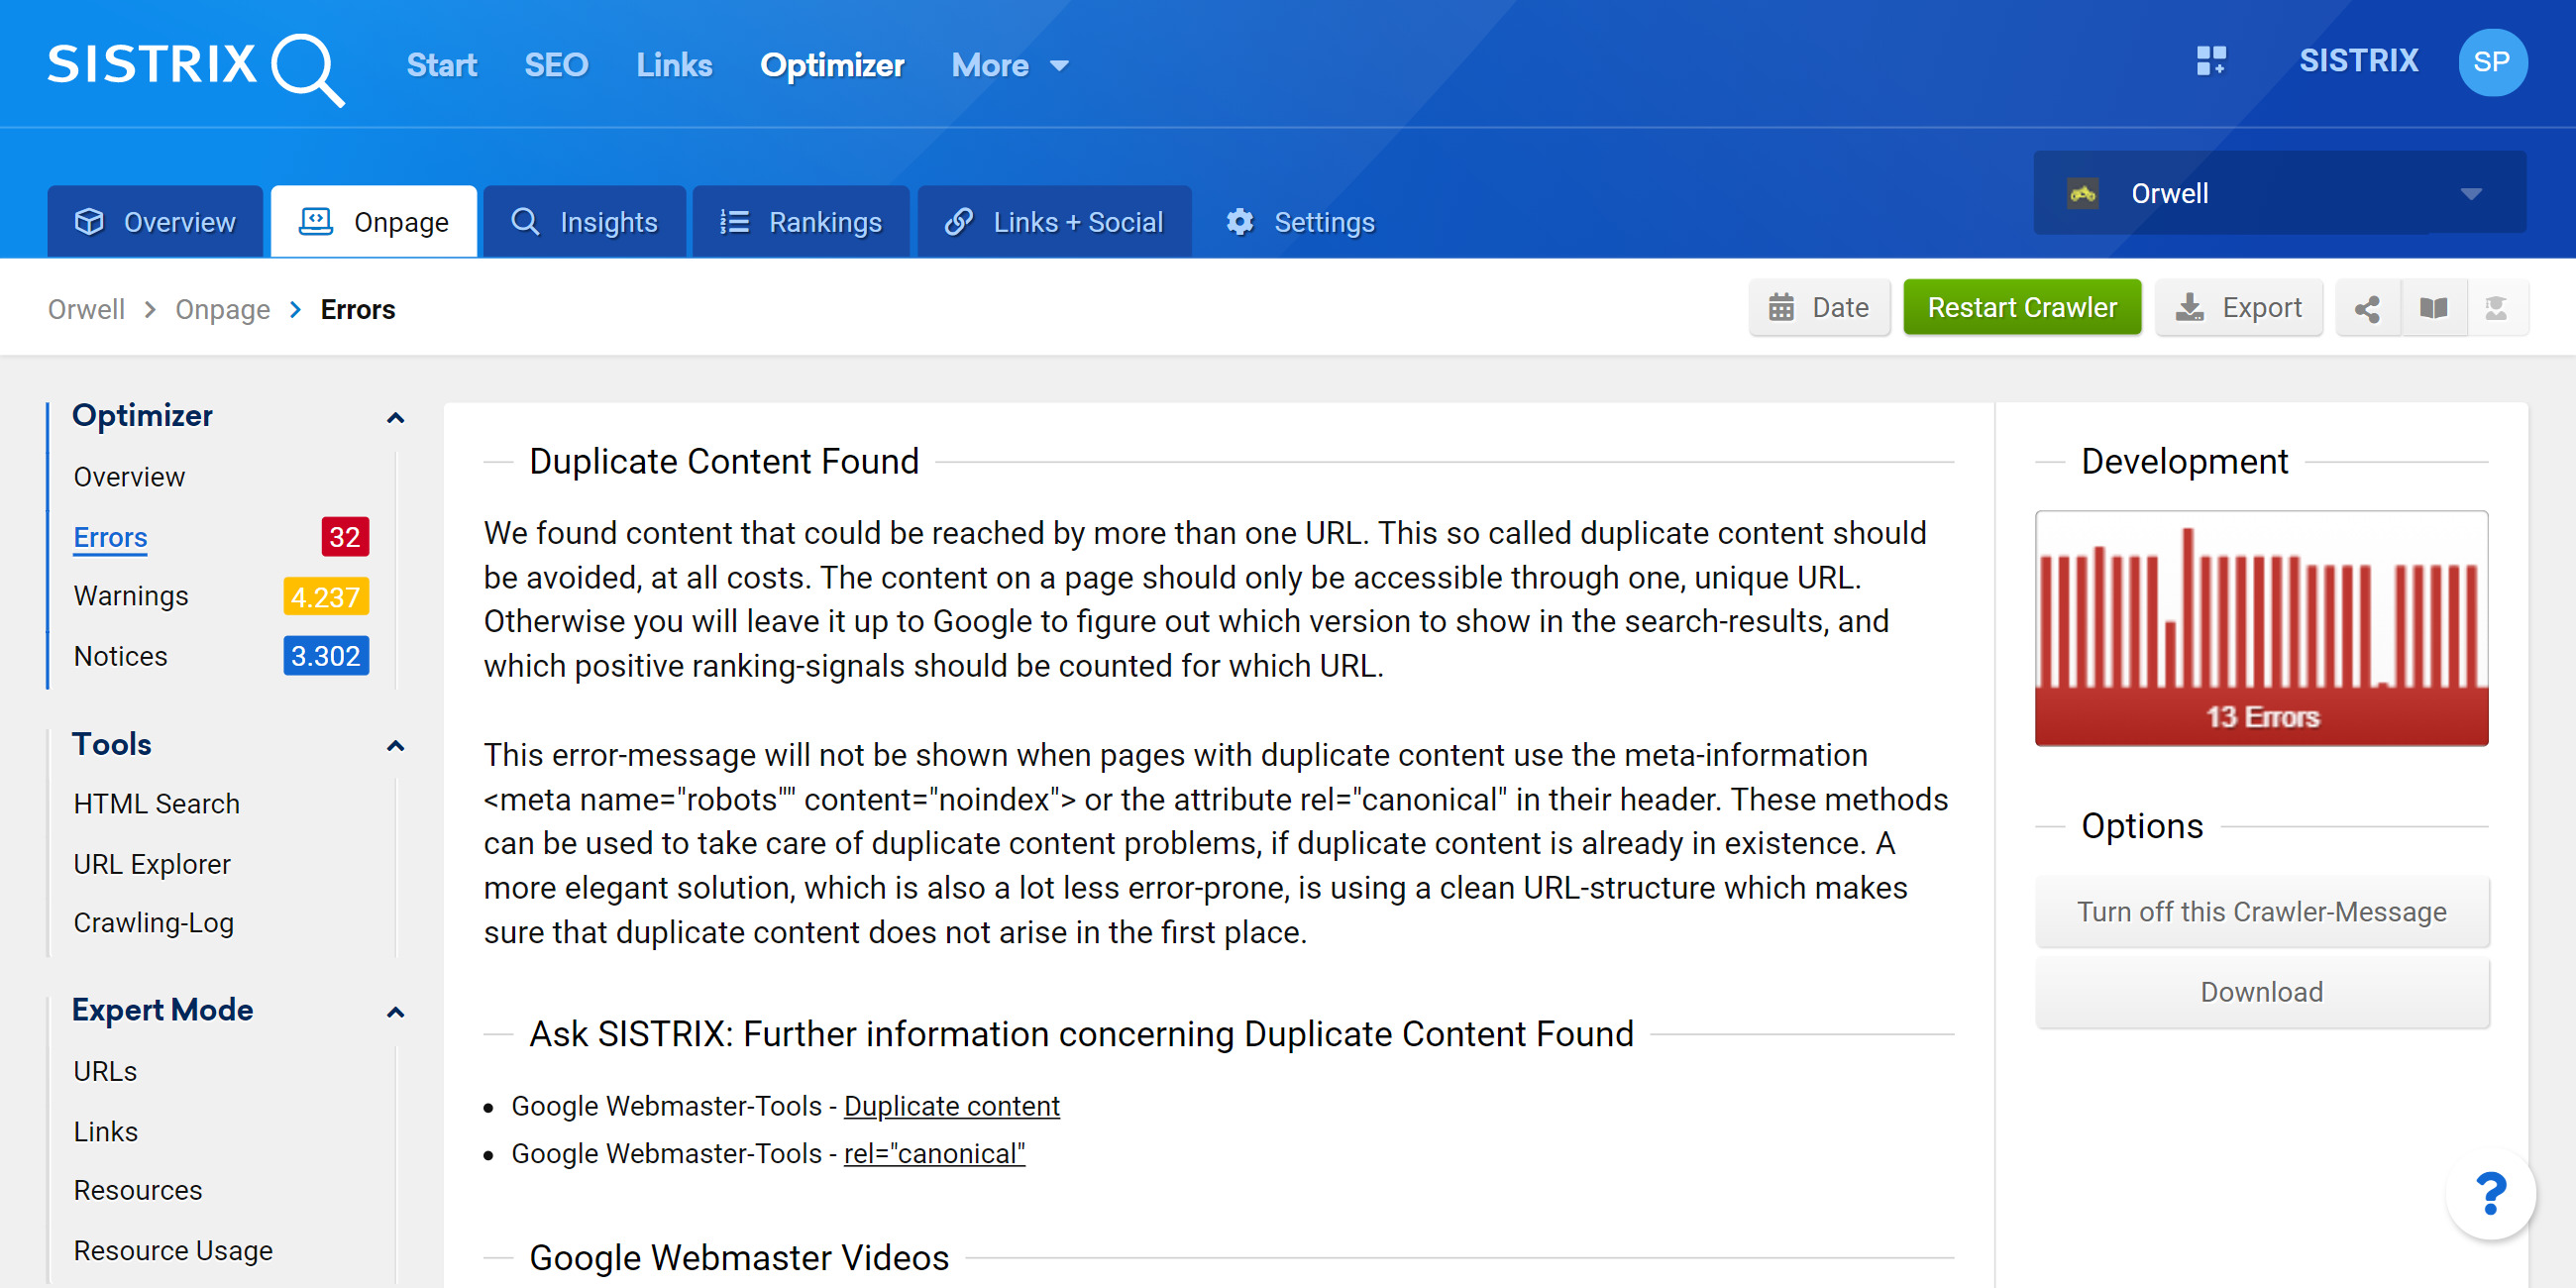Open Errors in the sidebar
Viewport: 2576px width, 1288px height.
[110, 537]
